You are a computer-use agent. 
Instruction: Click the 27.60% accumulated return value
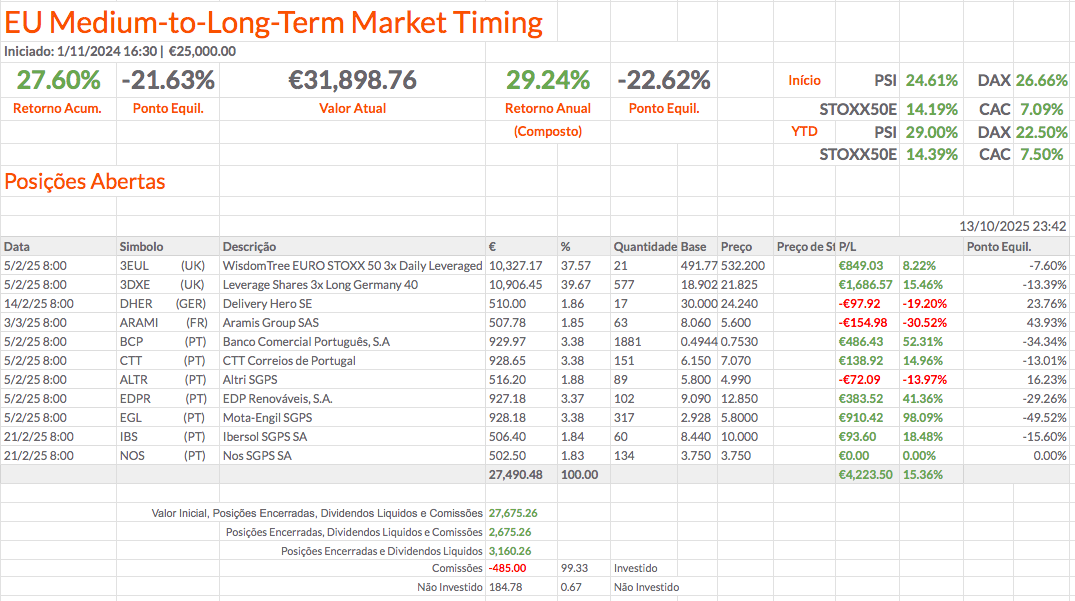tap(58, 80)
